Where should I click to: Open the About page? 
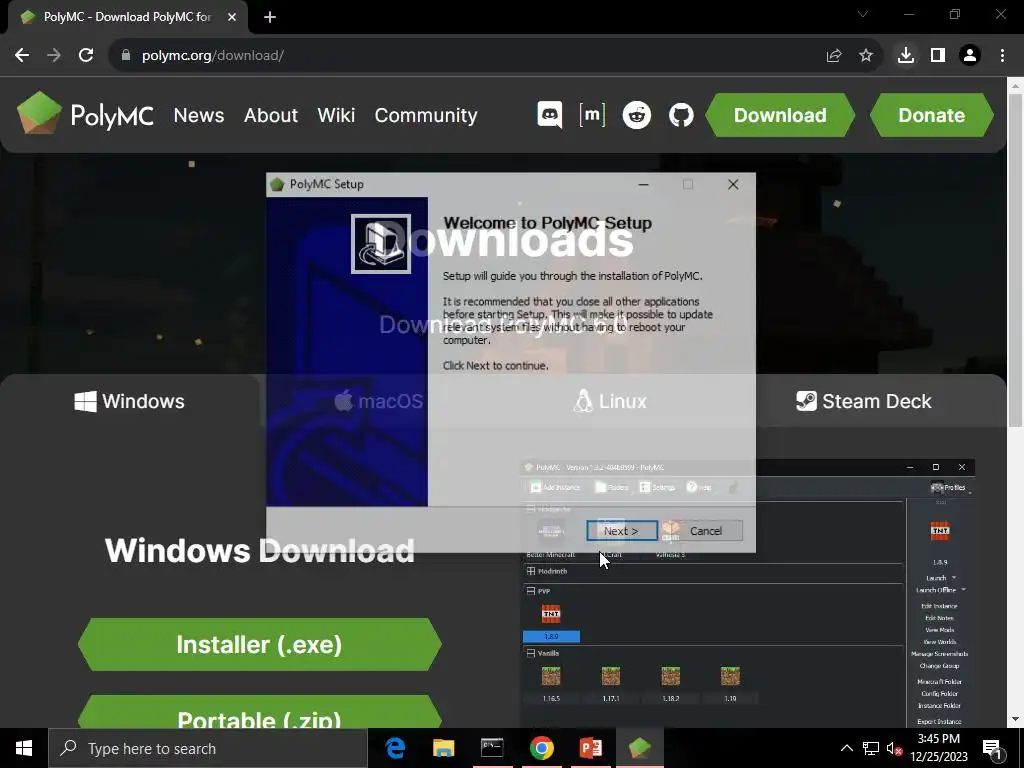[x=270, y=115]
